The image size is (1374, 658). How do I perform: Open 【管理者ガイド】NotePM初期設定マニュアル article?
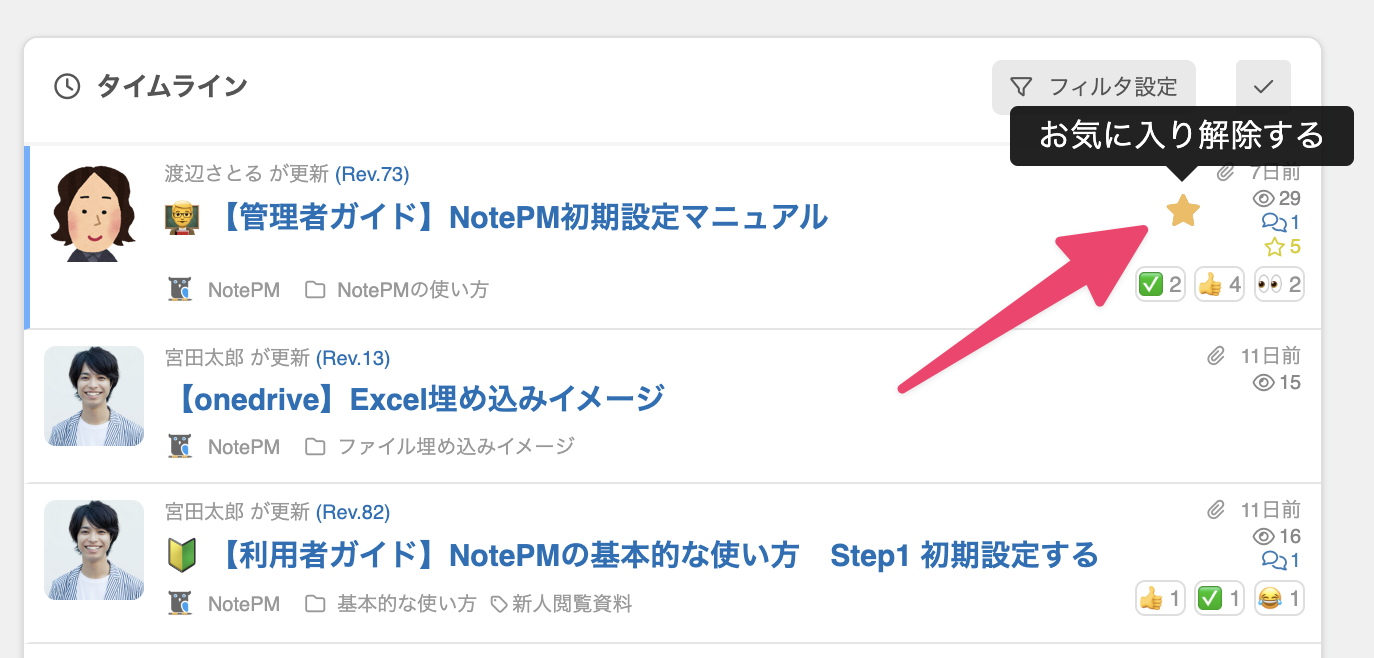520,217
